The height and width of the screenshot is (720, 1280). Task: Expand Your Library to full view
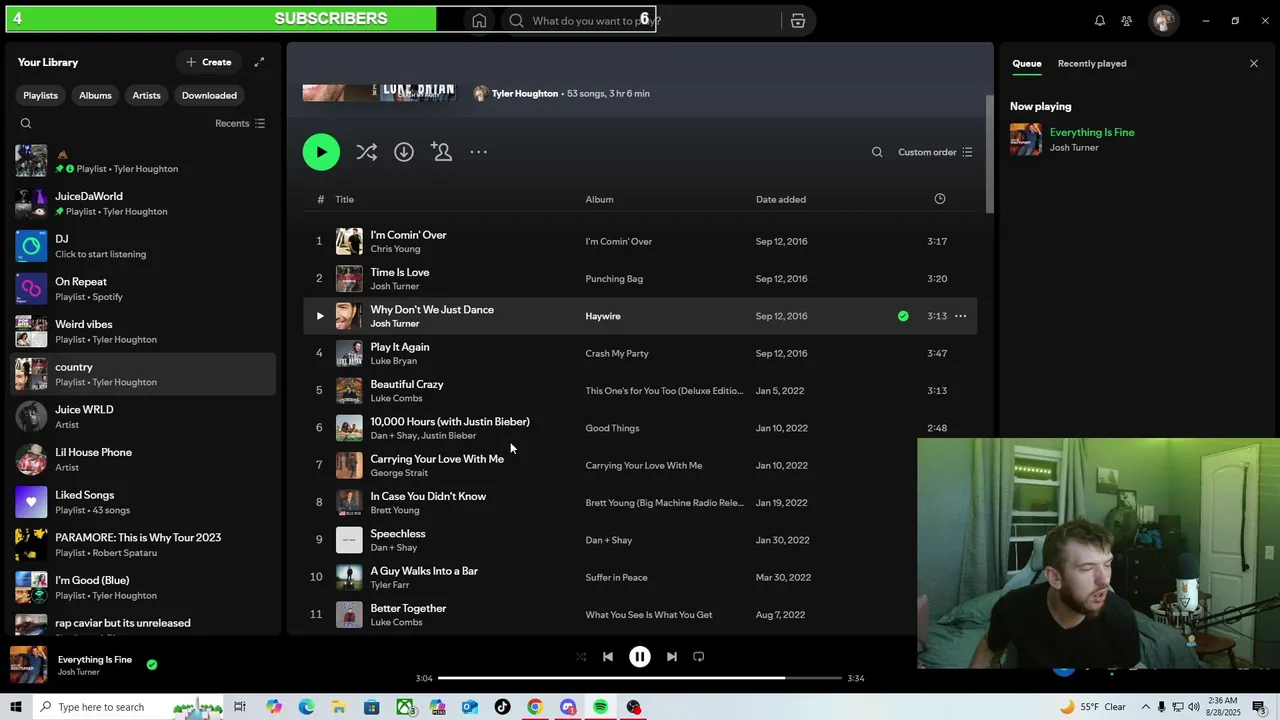259,62
